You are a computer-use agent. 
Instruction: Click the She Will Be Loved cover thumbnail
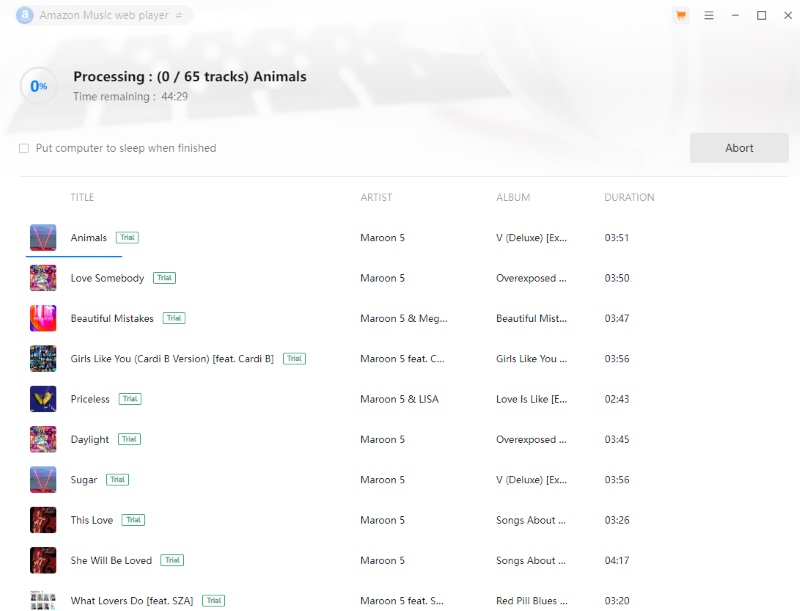coord(43,560)
